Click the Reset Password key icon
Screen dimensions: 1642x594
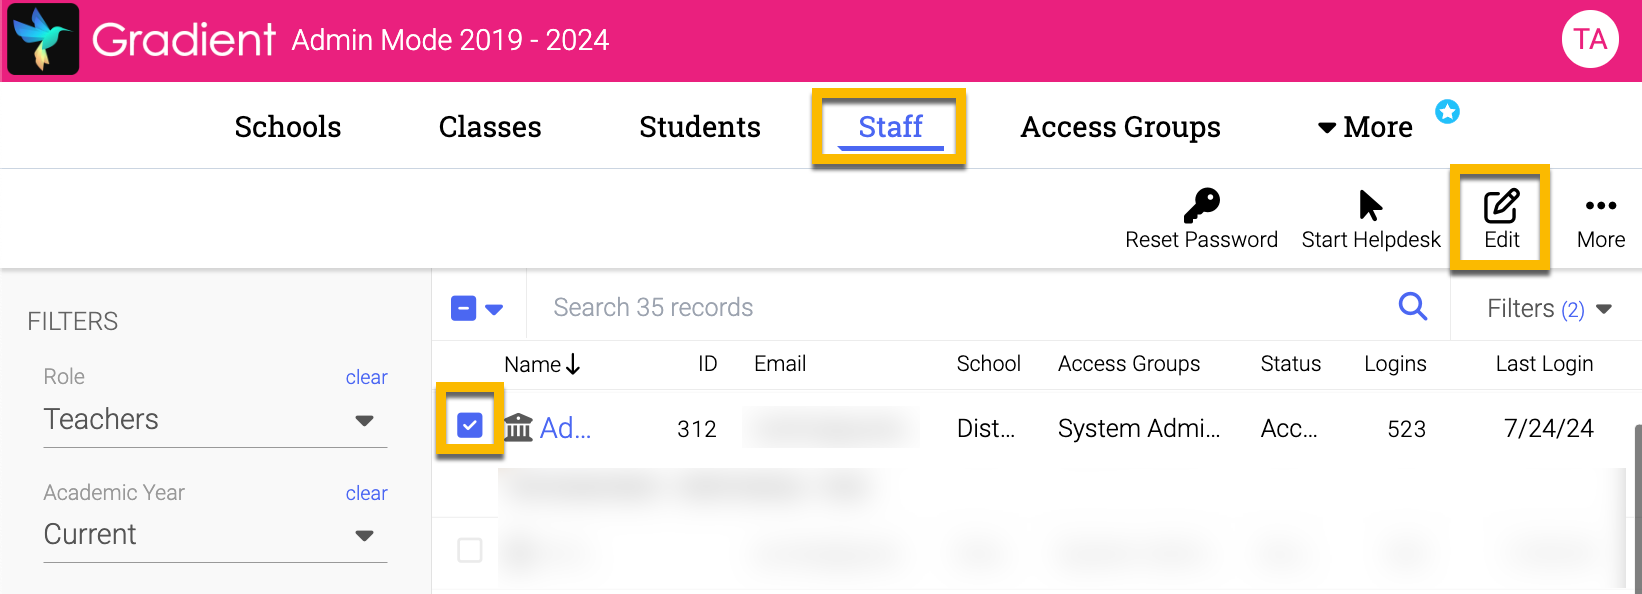[1201, 206]
